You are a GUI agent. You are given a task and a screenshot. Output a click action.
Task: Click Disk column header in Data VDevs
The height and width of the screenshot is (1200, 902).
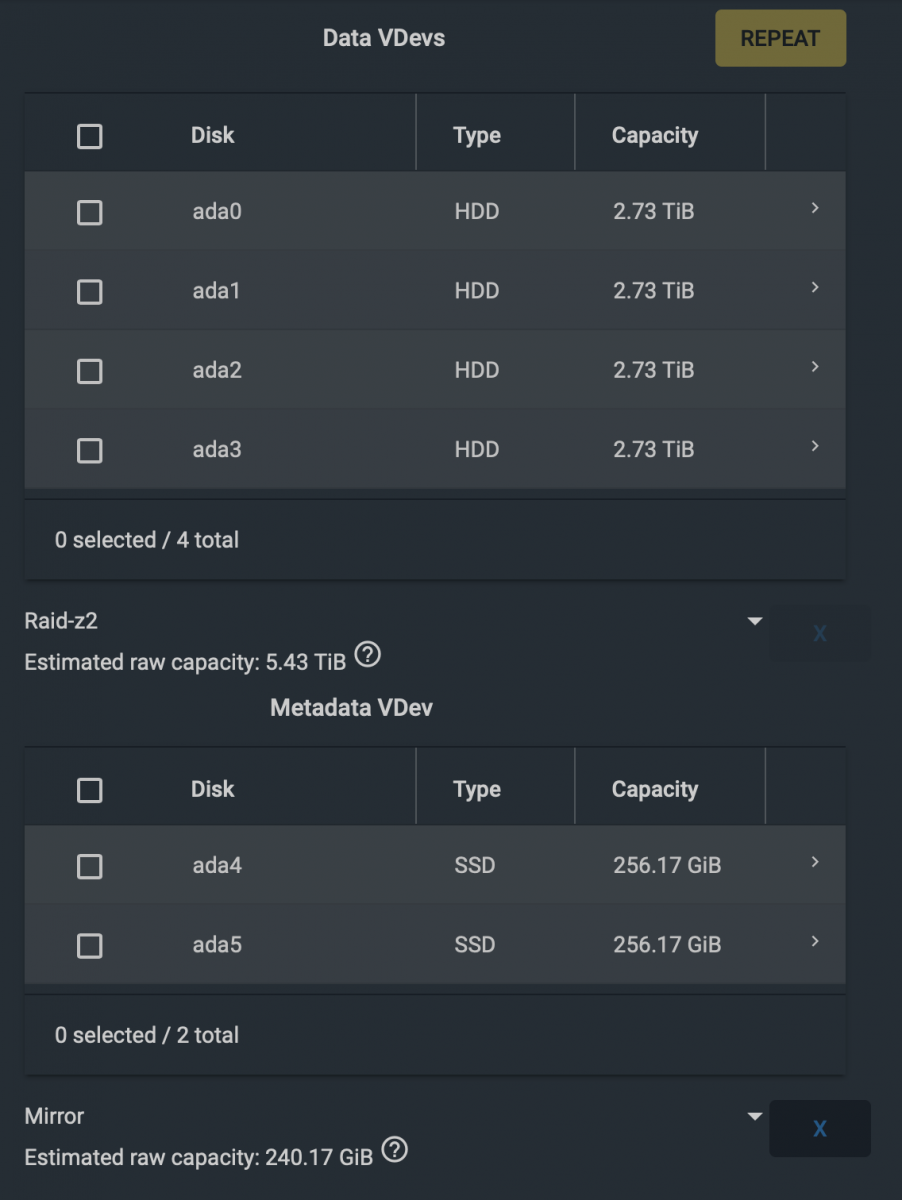pyautogui.click(x=213, y=136)
